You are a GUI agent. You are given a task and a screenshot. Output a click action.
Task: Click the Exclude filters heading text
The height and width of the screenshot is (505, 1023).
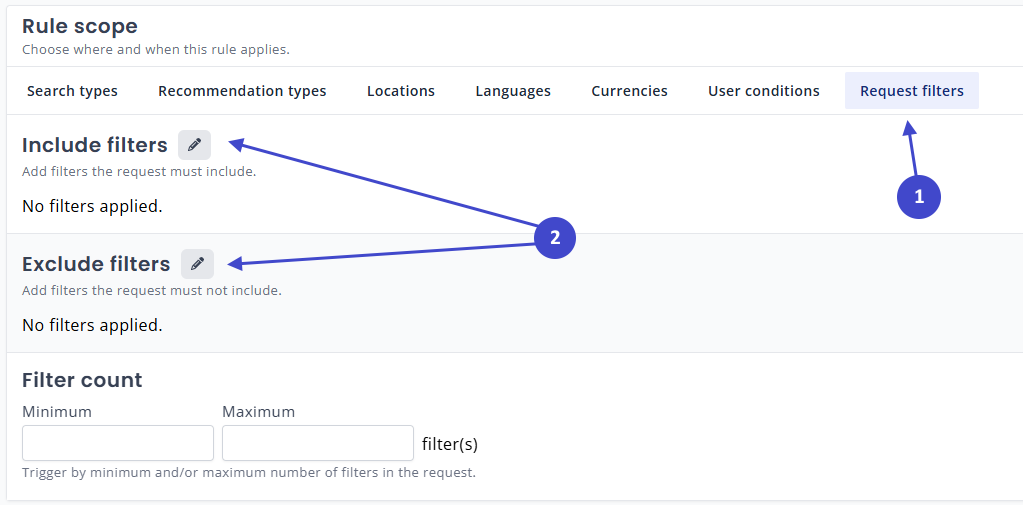pyautogui.click(x=96, y=265)
